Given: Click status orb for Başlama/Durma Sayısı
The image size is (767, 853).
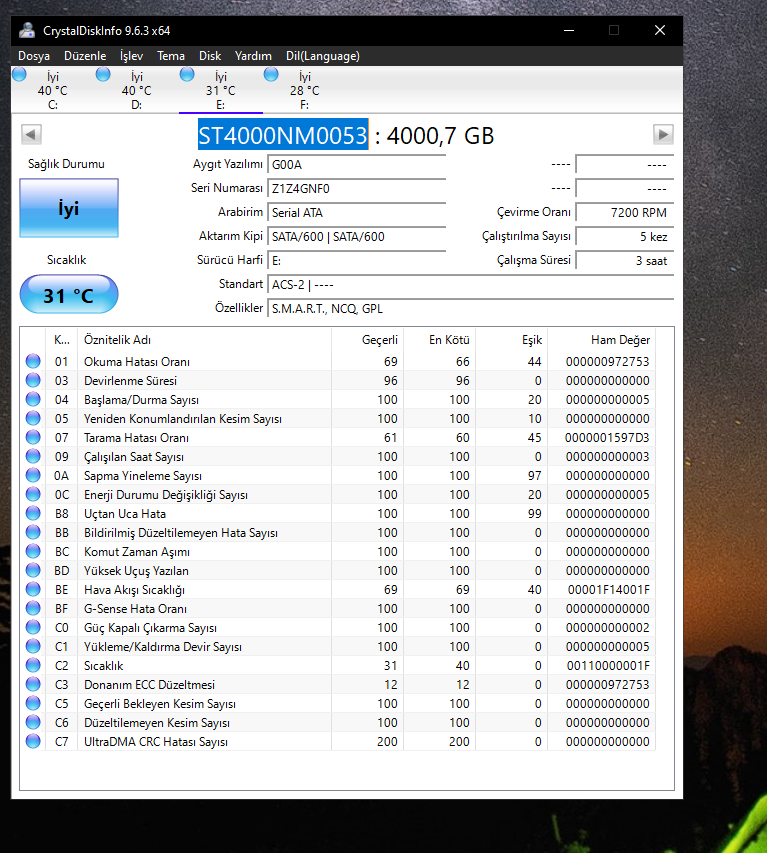Looking at the screenshot, I should [33, 399].
